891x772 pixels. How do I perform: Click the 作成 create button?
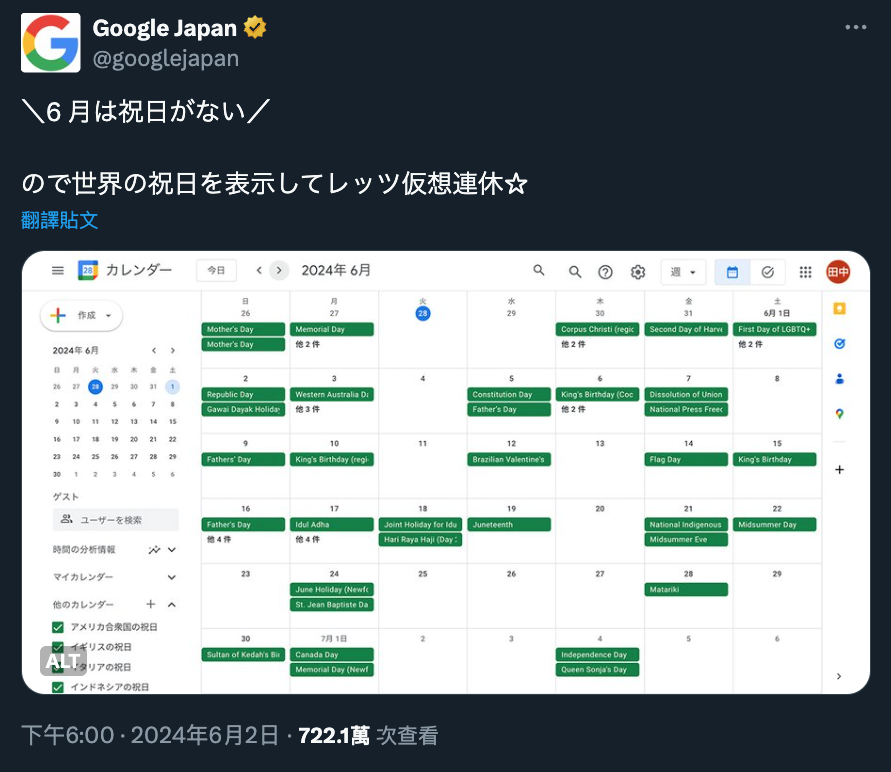tap(82, 315)
